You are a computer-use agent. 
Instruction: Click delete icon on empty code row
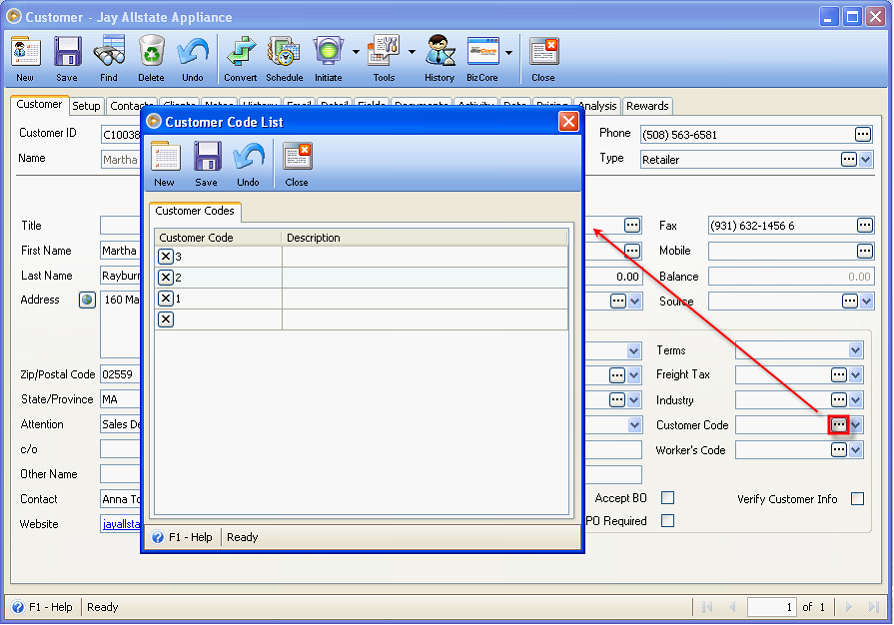pos(165,319)
